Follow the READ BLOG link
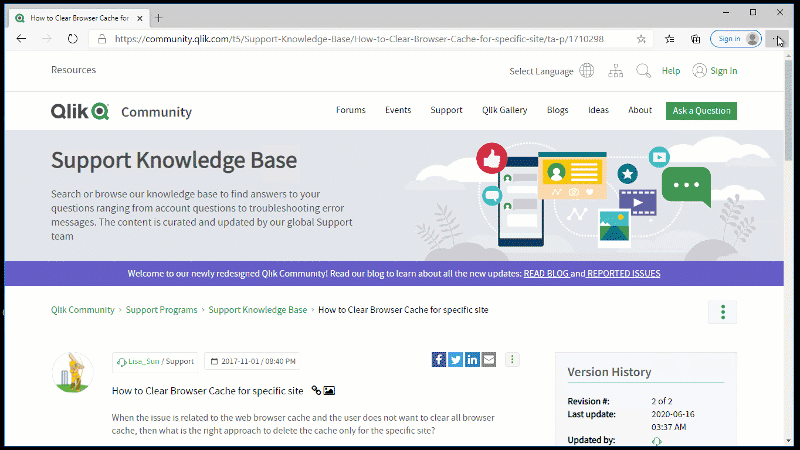Image resolution: width=800 pixels, height=450 pixels. click(x=546, y=273)
